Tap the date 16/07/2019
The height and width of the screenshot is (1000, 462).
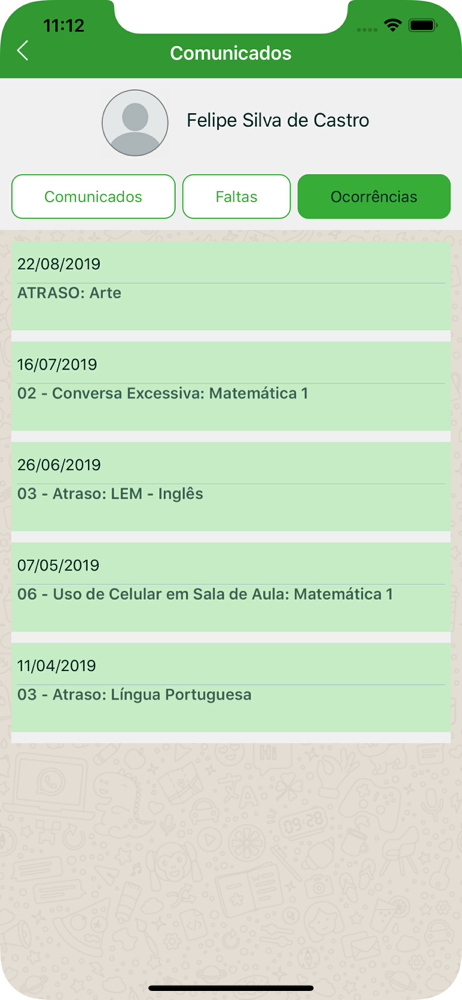[57, 365]
